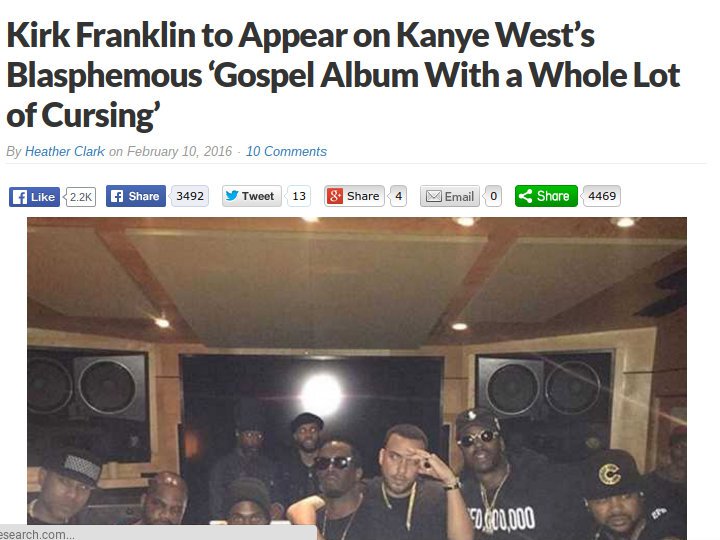Click the green share network icon
The height and width of the screenshot is (540, 720).
tap(525, 196)
